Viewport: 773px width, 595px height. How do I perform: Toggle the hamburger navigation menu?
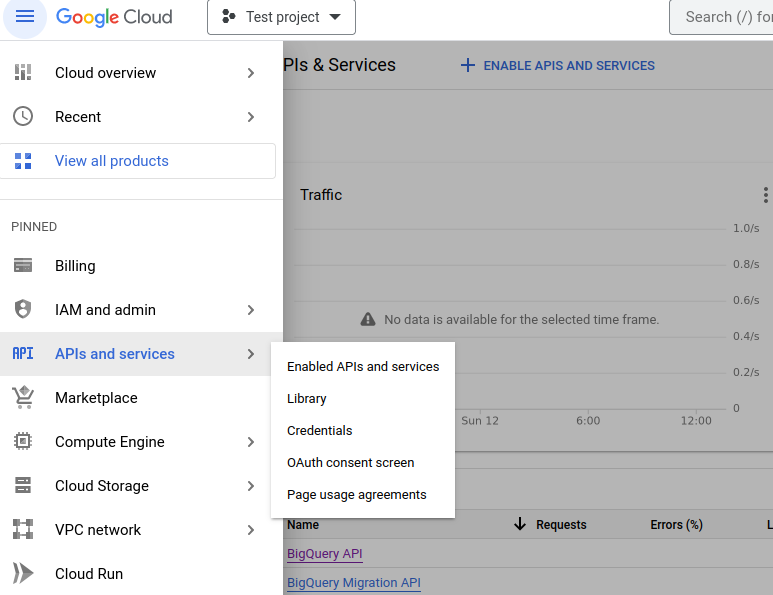click(x=25, y=17)
